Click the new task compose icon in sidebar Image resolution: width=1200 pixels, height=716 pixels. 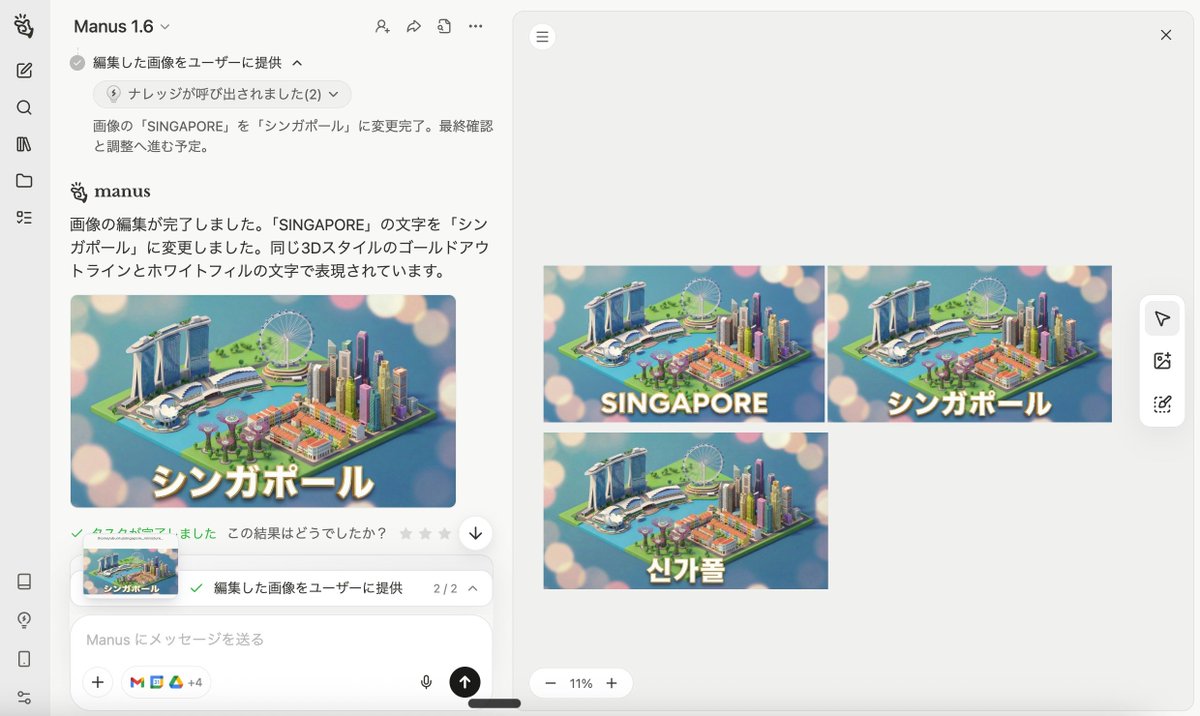click(24, 70)
